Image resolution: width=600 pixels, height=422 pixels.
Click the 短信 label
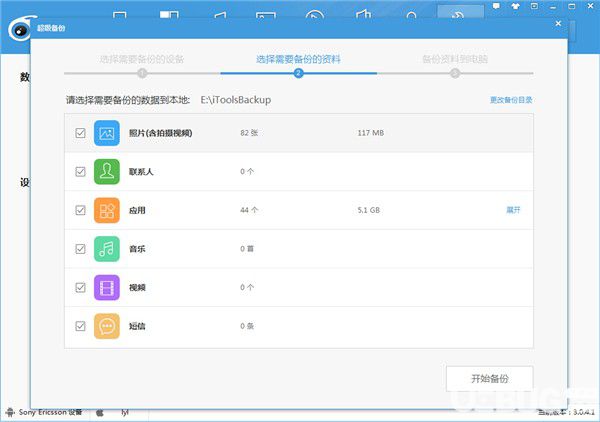tap(137, 326)
